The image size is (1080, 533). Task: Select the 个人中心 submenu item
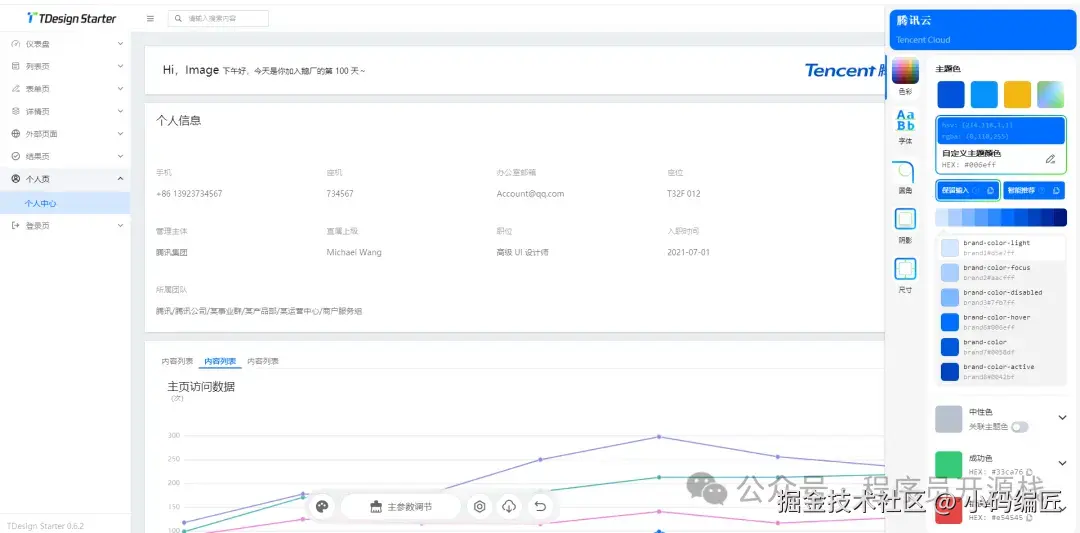(x=65, y=203)
